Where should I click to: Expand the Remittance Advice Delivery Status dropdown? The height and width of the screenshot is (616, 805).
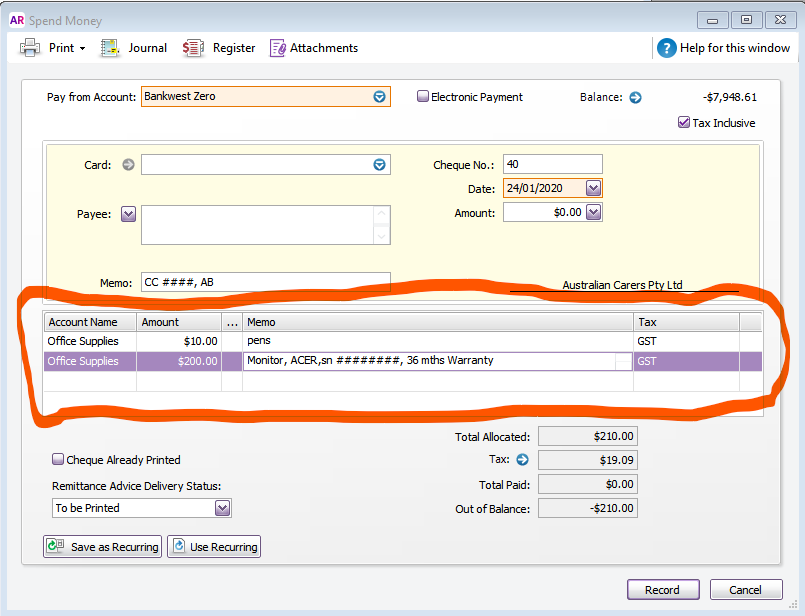coord(222,508)
